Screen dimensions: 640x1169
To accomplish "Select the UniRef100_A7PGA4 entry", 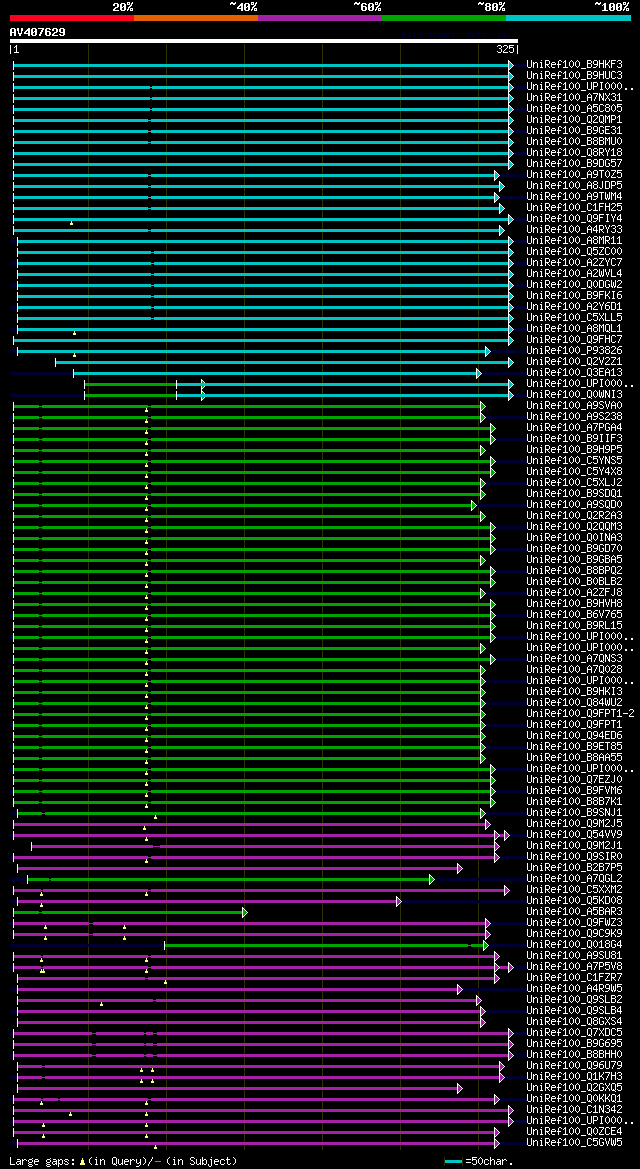I will [574, 427].
